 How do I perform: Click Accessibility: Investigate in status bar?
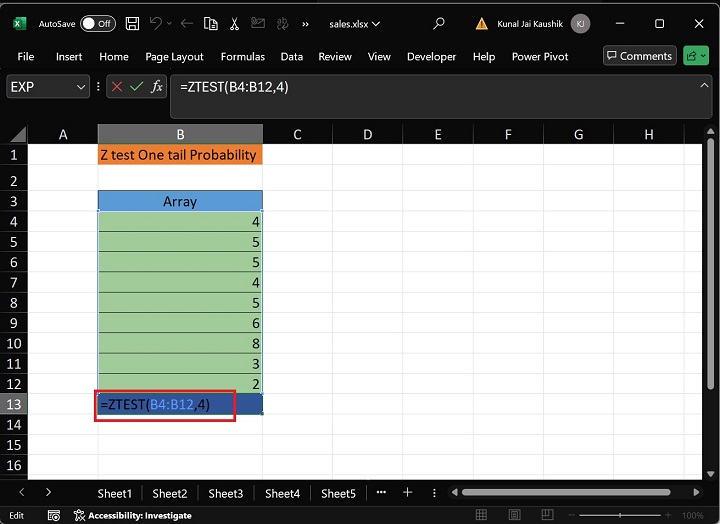coord(133,515)
